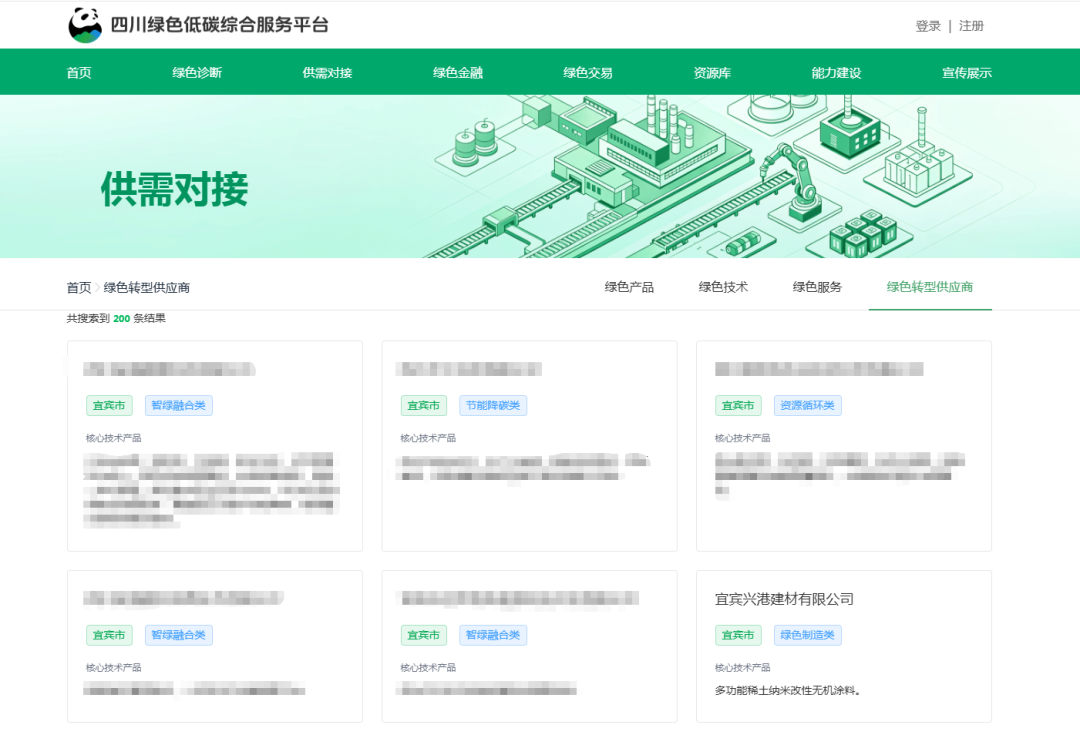
Task: Click the 资源循环类 tag
Action: pyautogui.click(x=807, y=406)
